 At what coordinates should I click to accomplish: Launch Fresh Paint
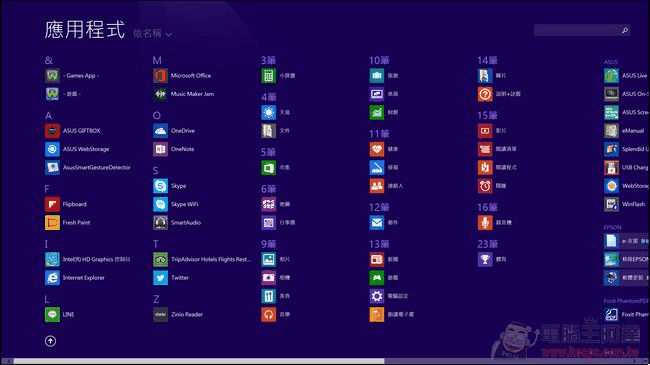(x=68, y=223)
